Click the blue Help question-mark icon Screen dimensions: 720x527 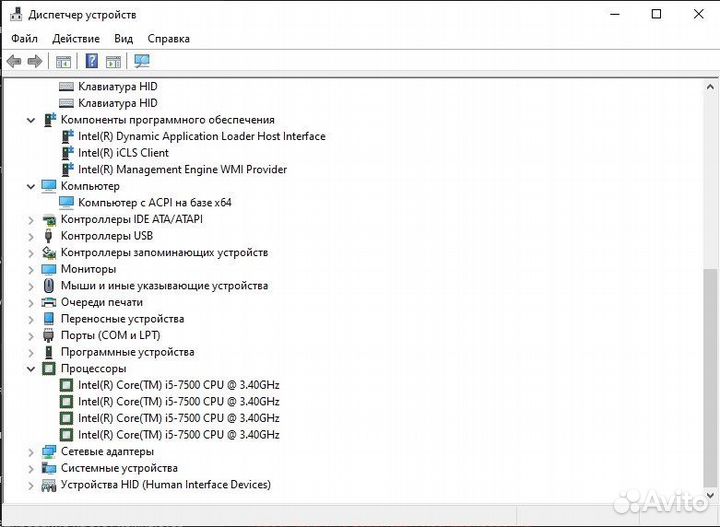(x=91, y=61)
